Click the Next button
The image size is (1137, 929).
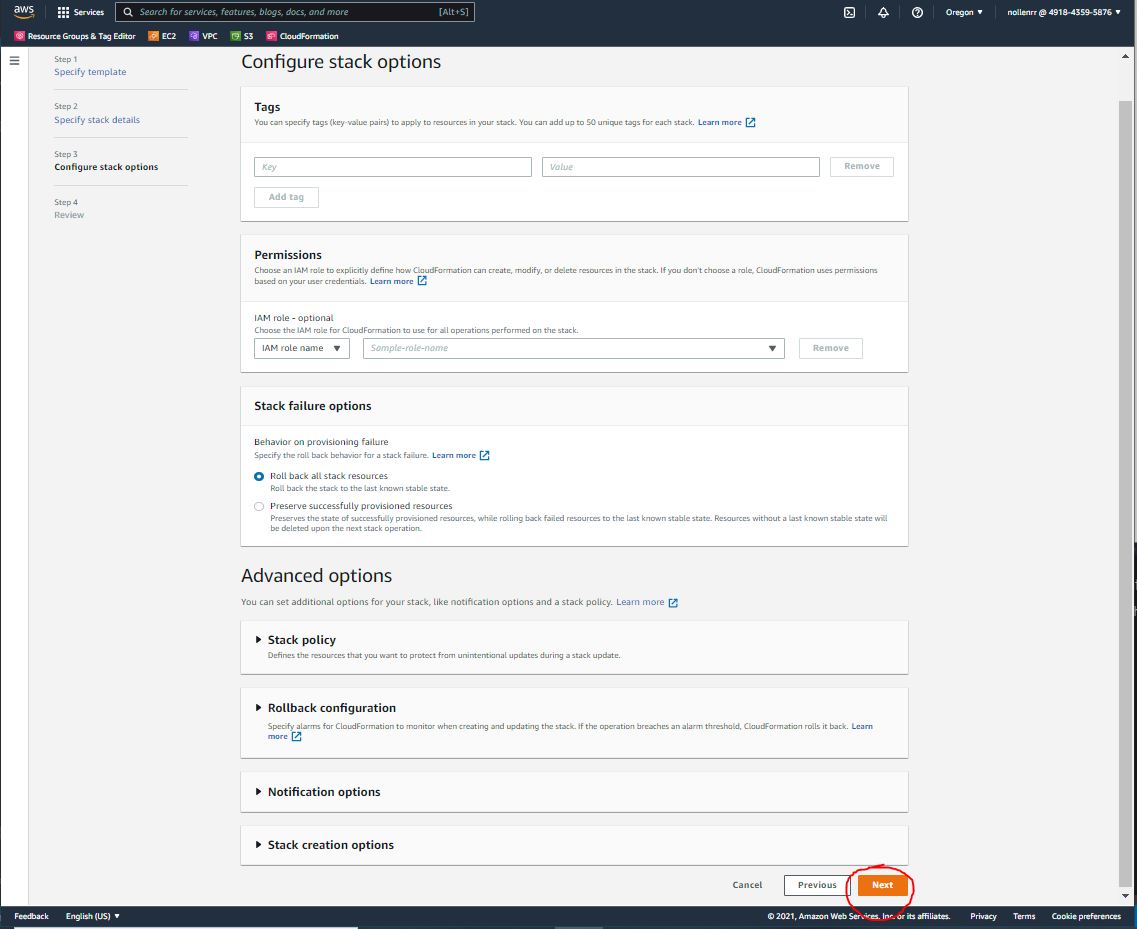[882, 885]
